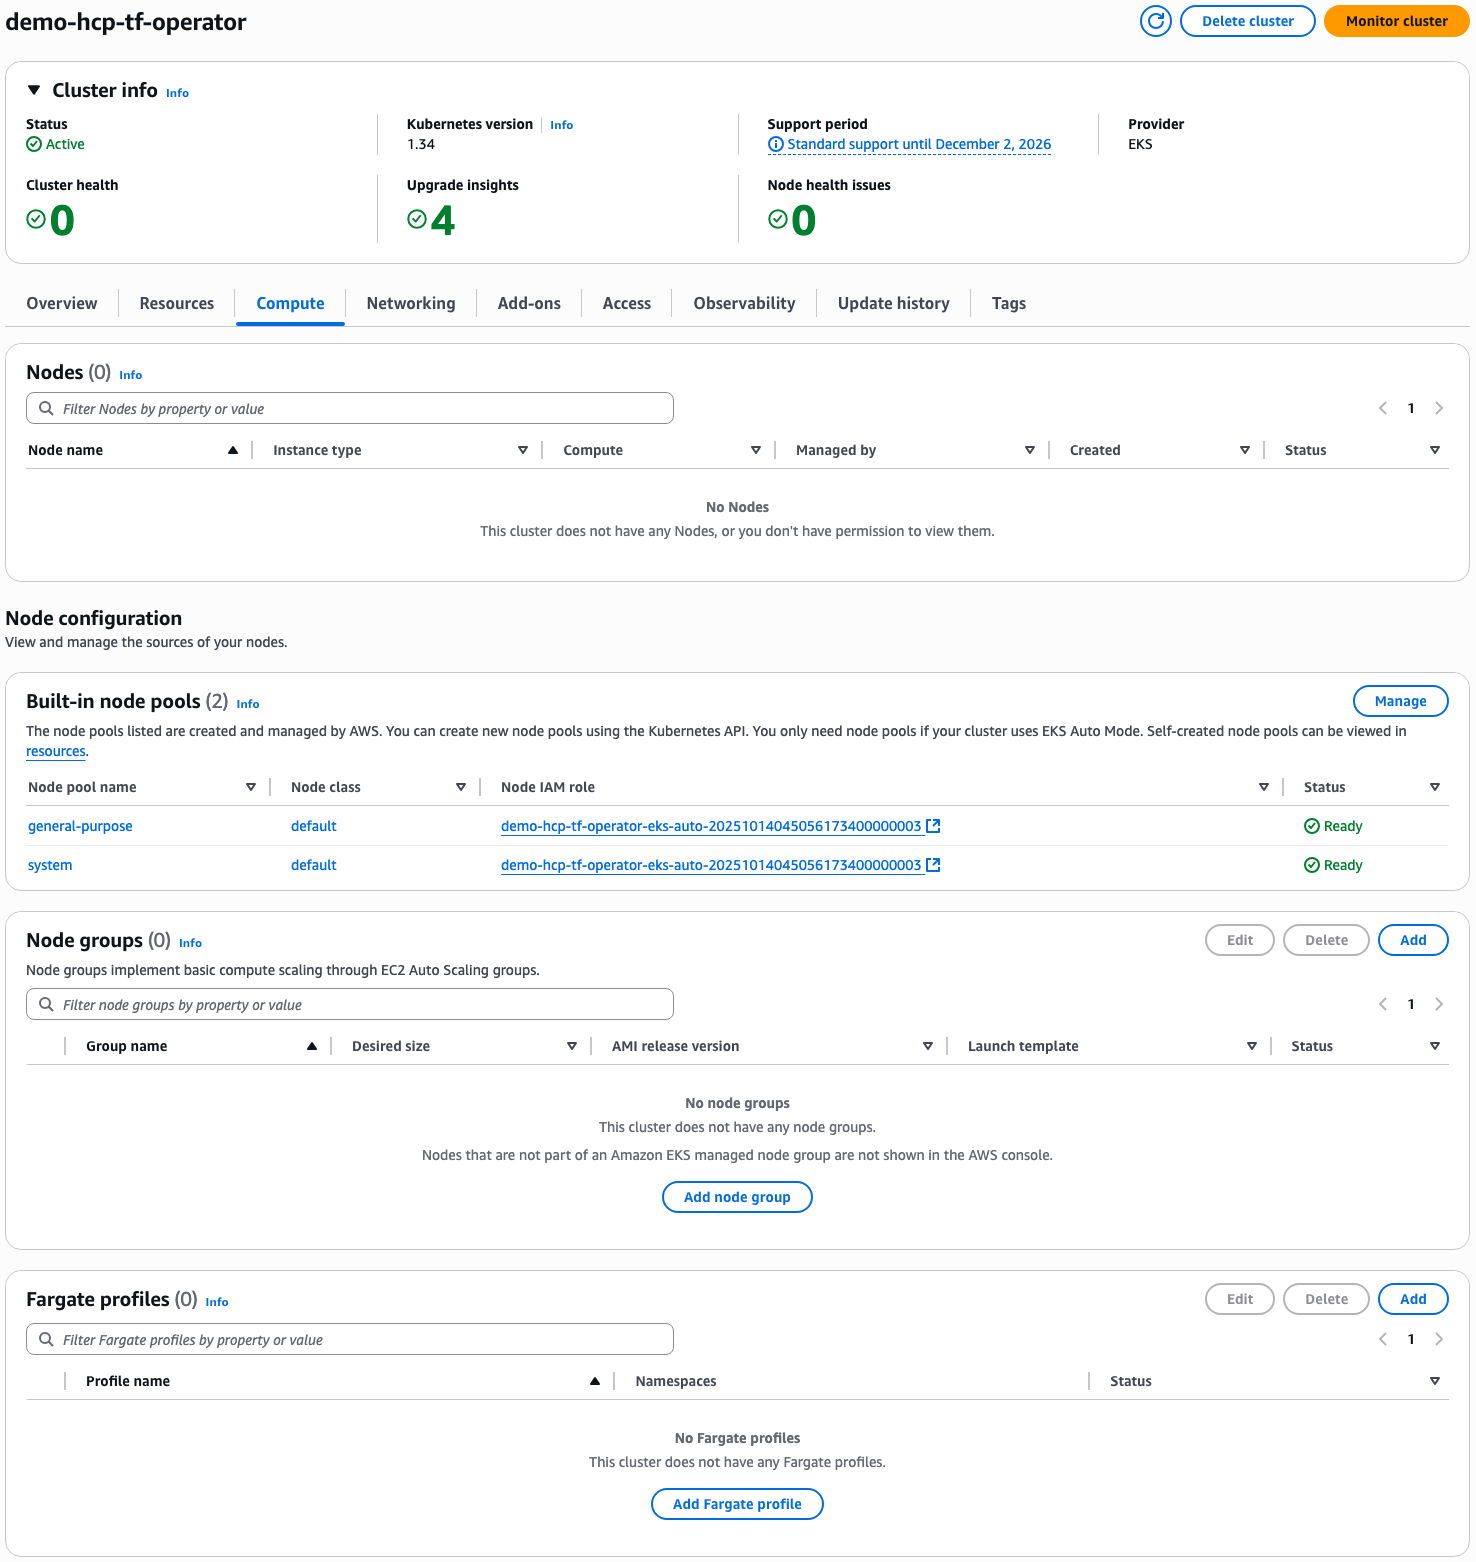The width and height of the screenshot is (1476, 1562).
Task: Open the general-purpose node pool link
Action: [x=80, y=826]
